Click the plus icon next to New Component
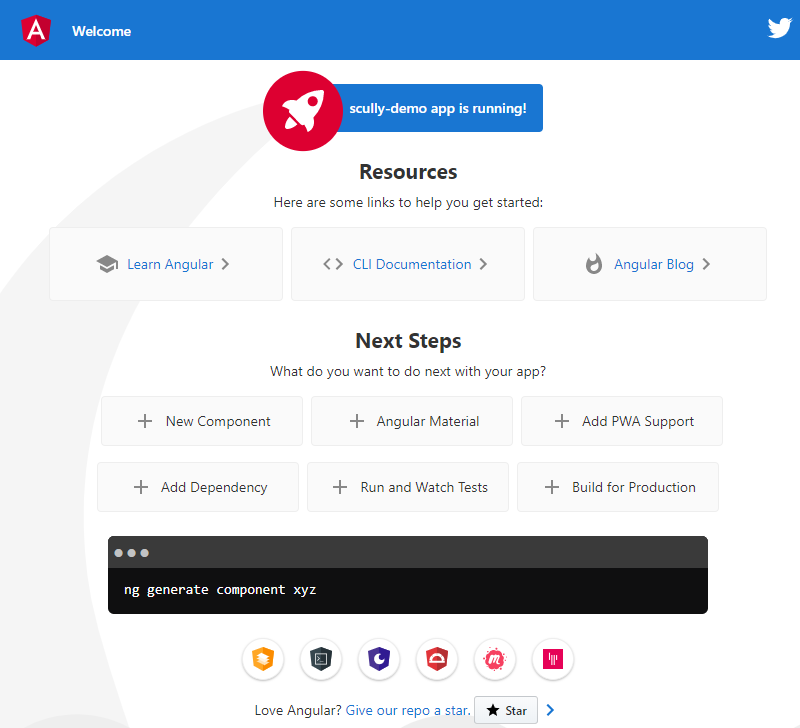 pos(145,421)
